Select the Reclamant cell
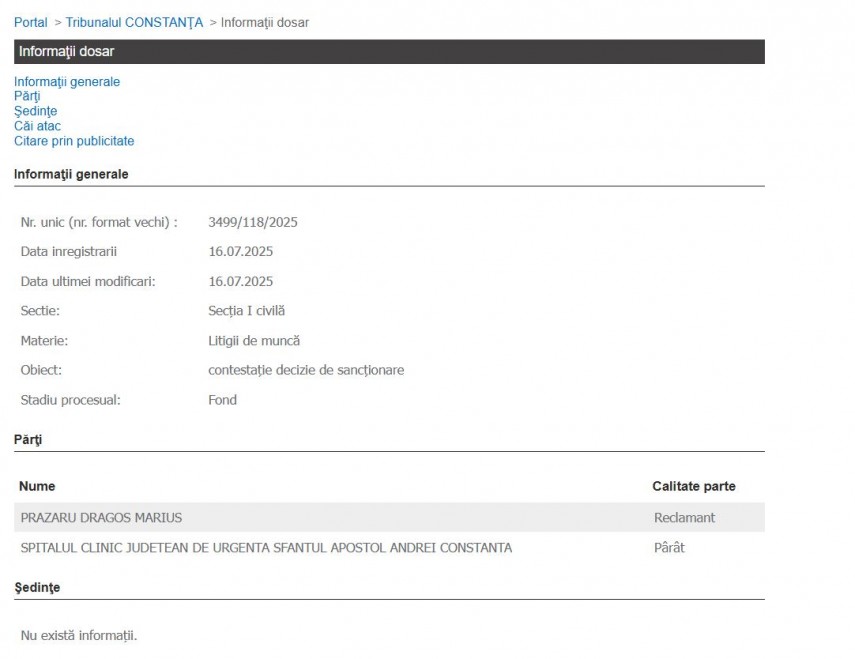The width and height of the screenshot is (855, 659). pyautogui.click(x=684, y=518)
